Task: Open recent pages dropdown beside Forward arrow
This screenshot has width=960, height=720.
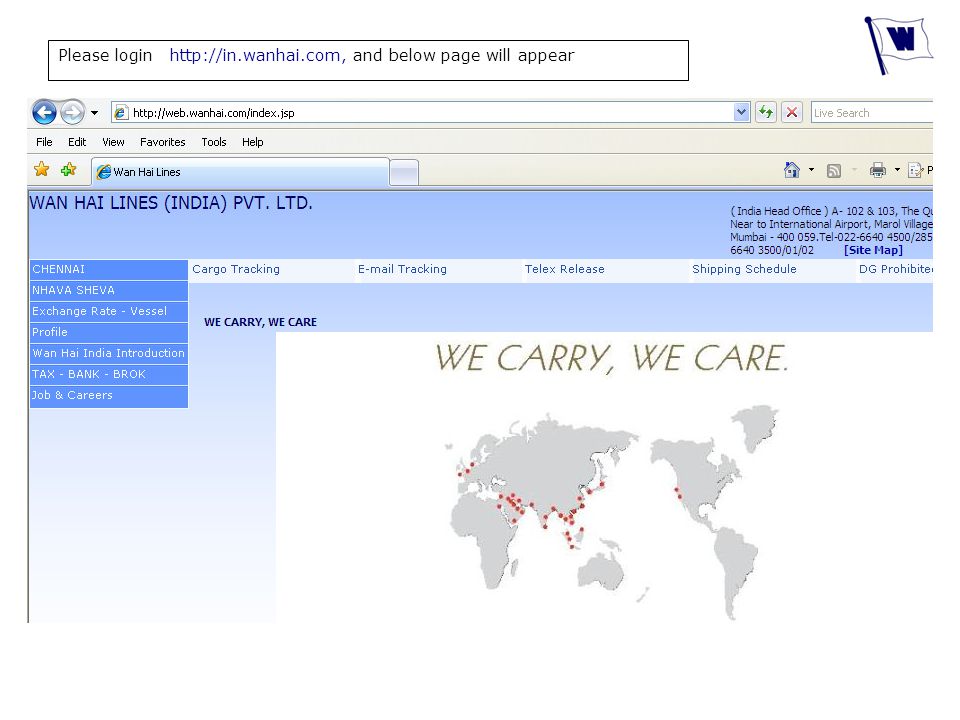Action: (94, 113)
